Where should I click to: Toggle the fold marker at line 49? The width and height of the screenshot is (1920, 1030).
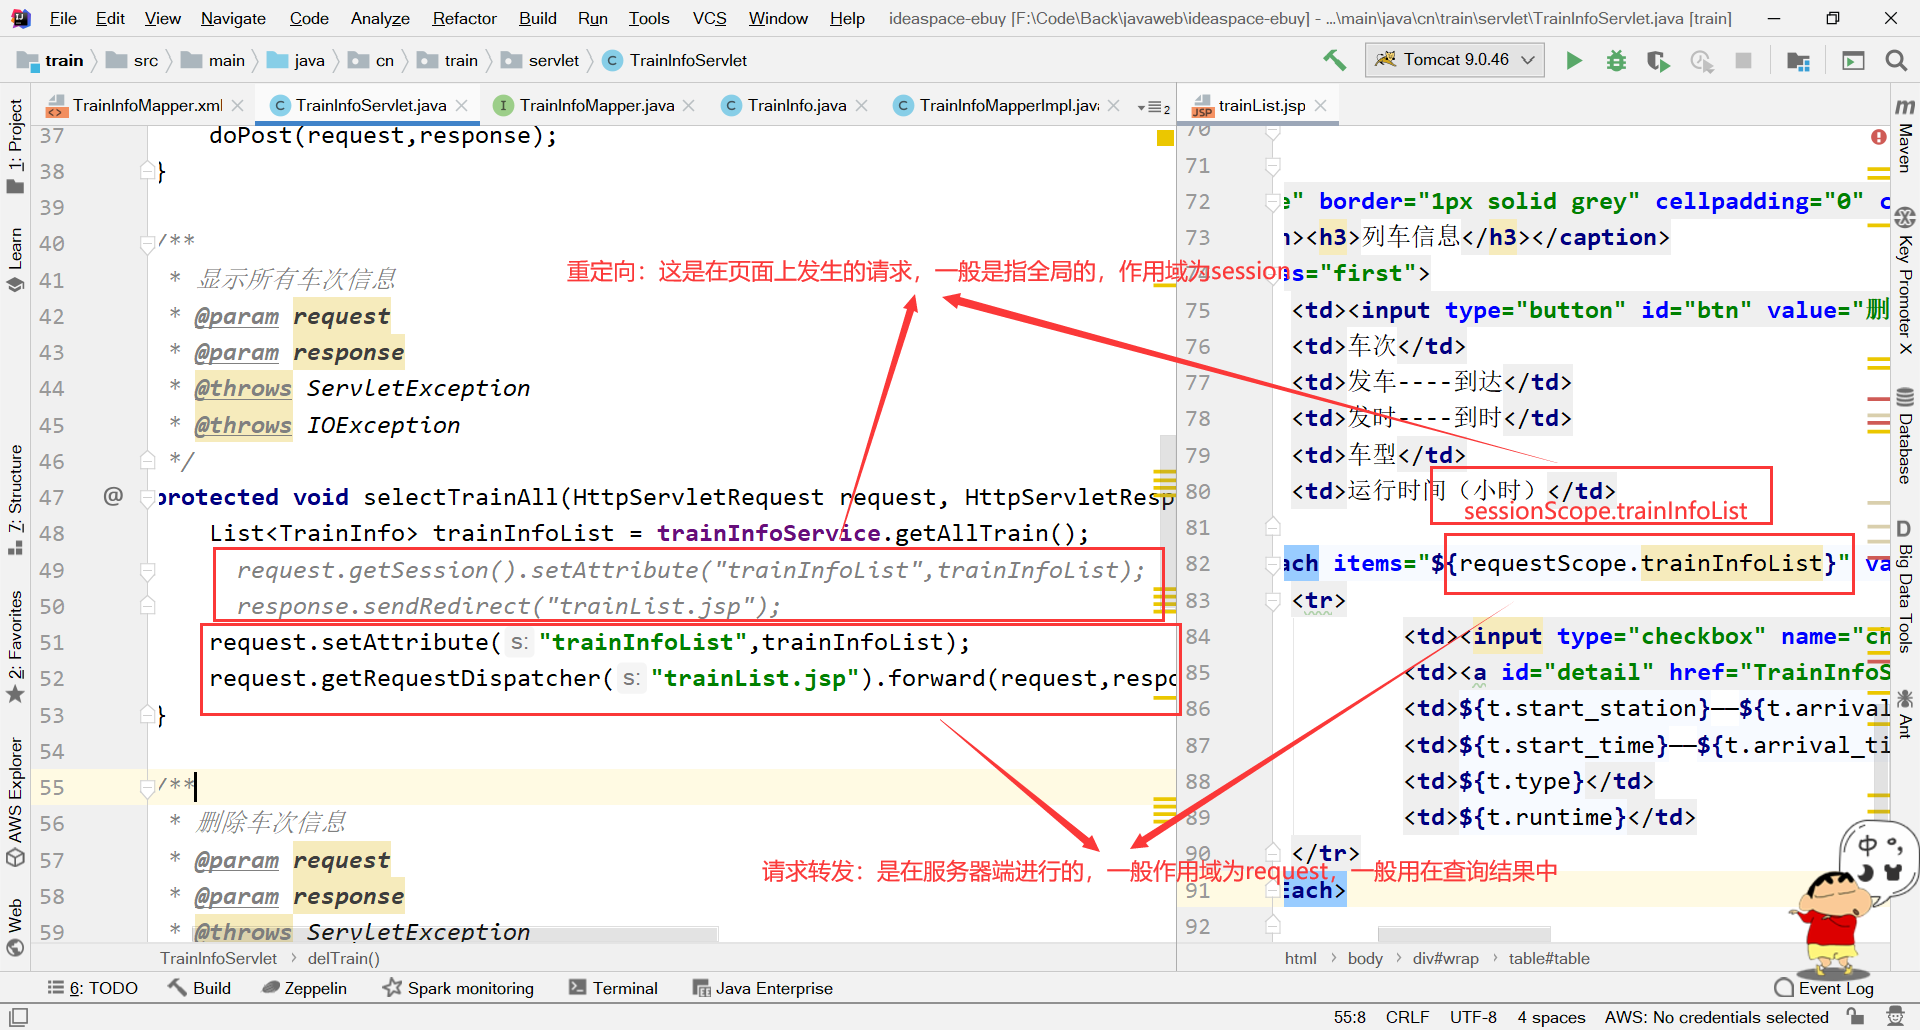(148, 571)
